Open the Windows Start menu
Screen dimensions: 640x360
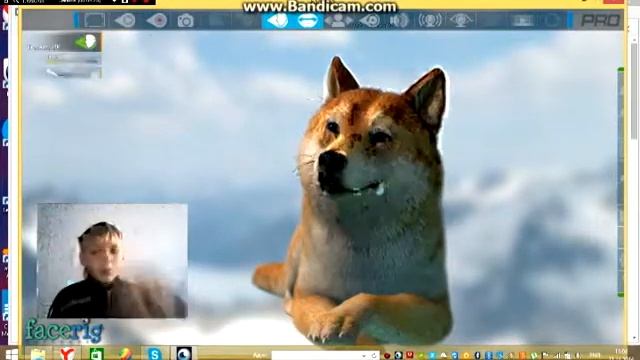point(11,354)
